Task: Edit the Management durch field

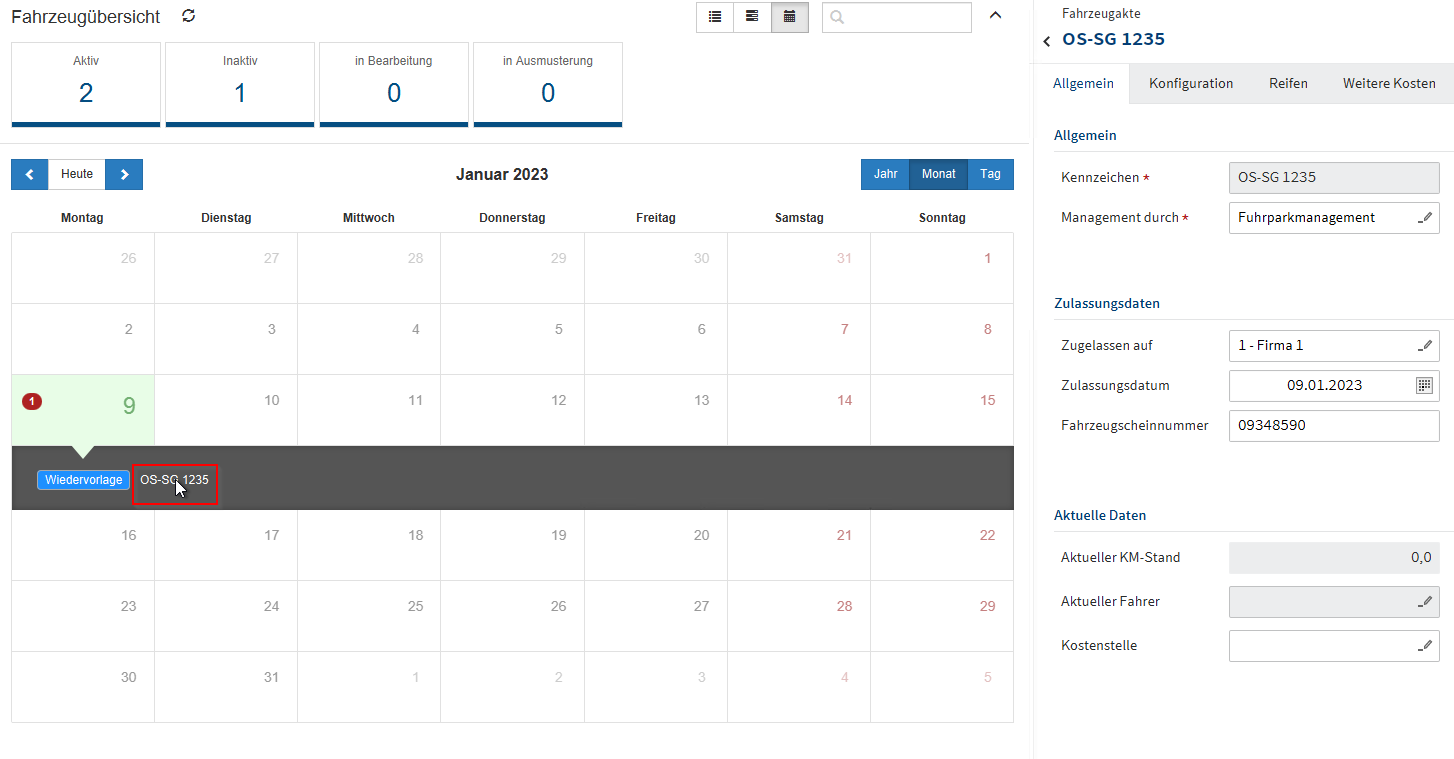Action: (1425, 218)
